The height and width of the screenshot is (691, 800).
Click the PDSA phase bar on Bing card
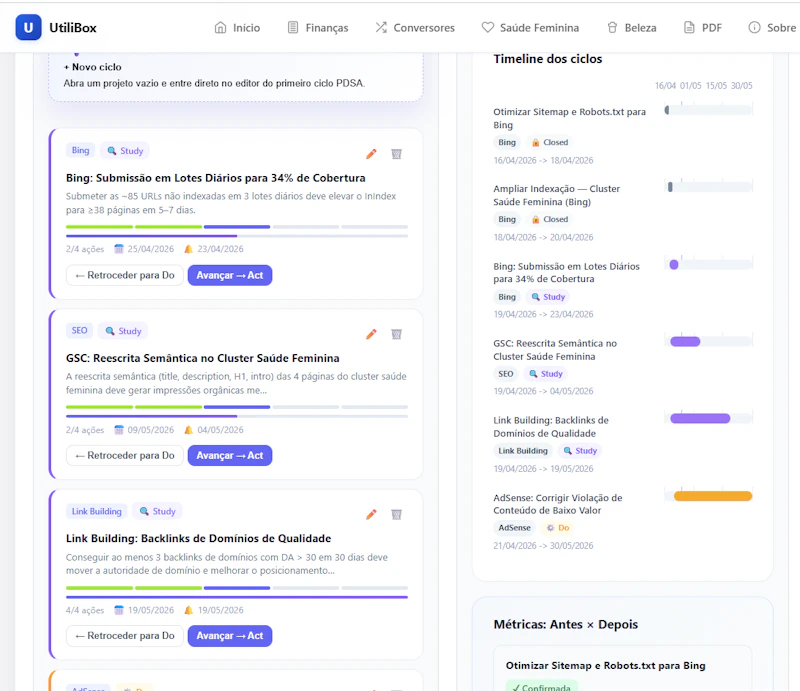237,227
